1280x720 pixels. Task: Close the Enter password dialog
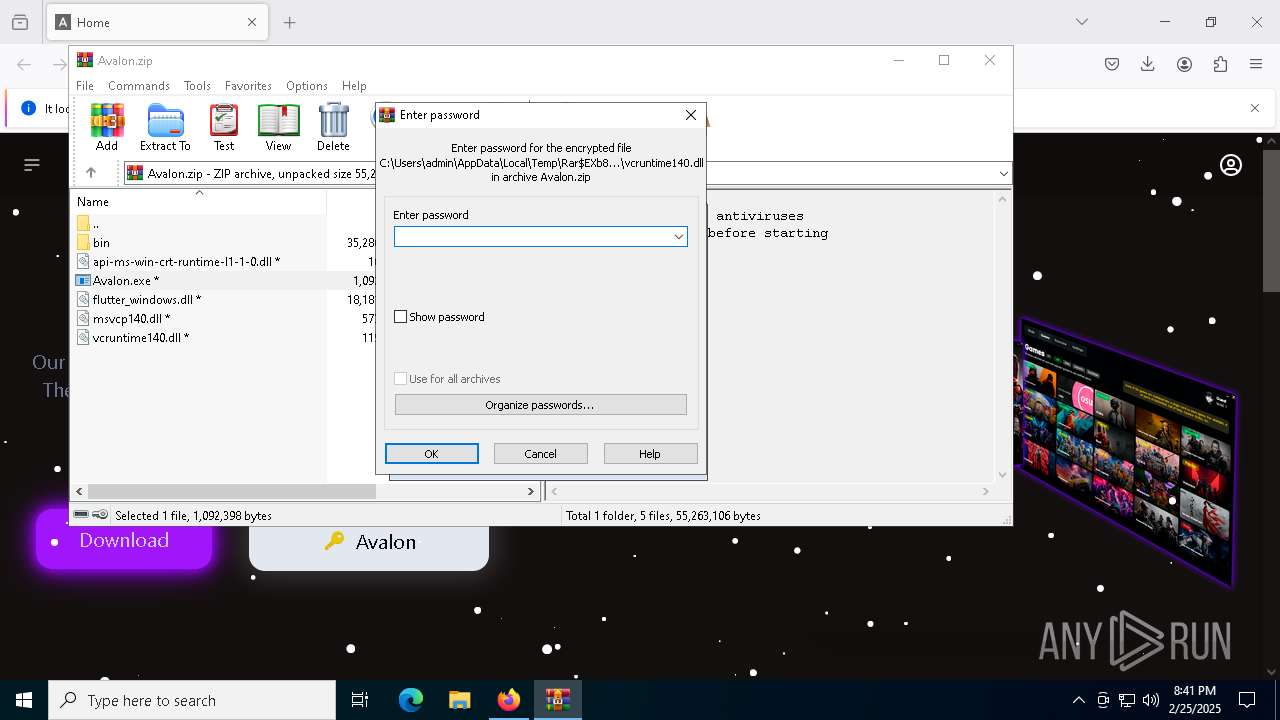[691, 115]
